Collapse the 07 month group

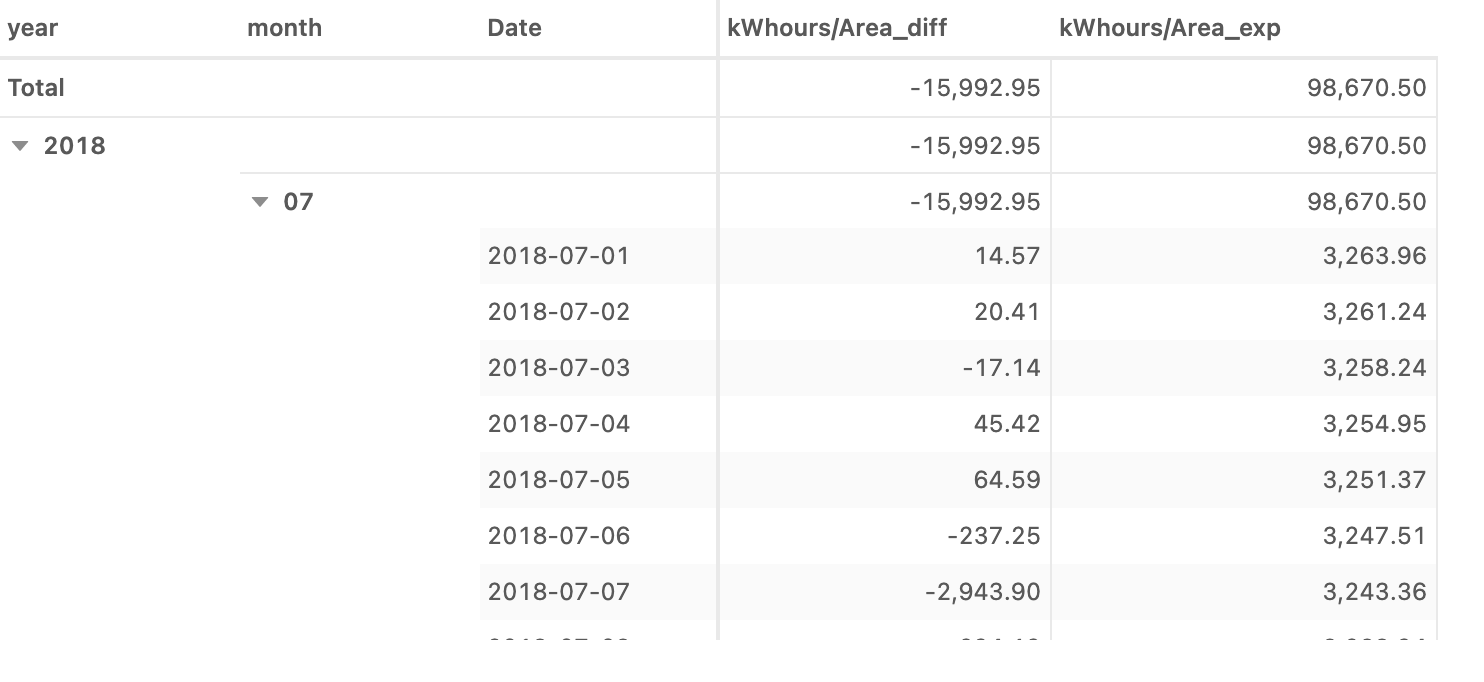(260, 202)
